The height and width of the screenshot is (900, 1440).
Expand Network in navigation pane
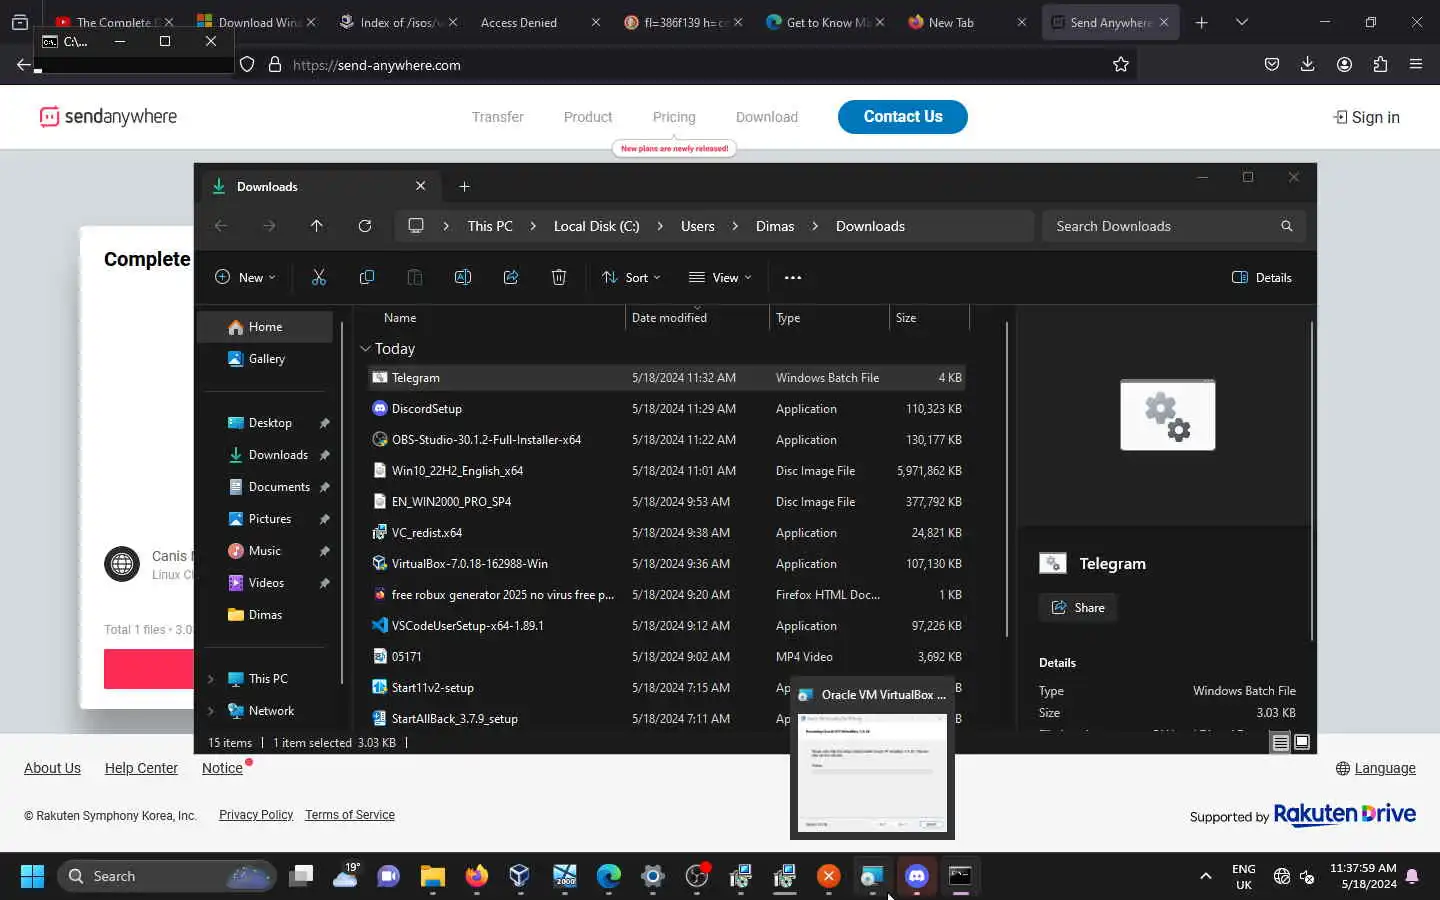pos(210,711)
